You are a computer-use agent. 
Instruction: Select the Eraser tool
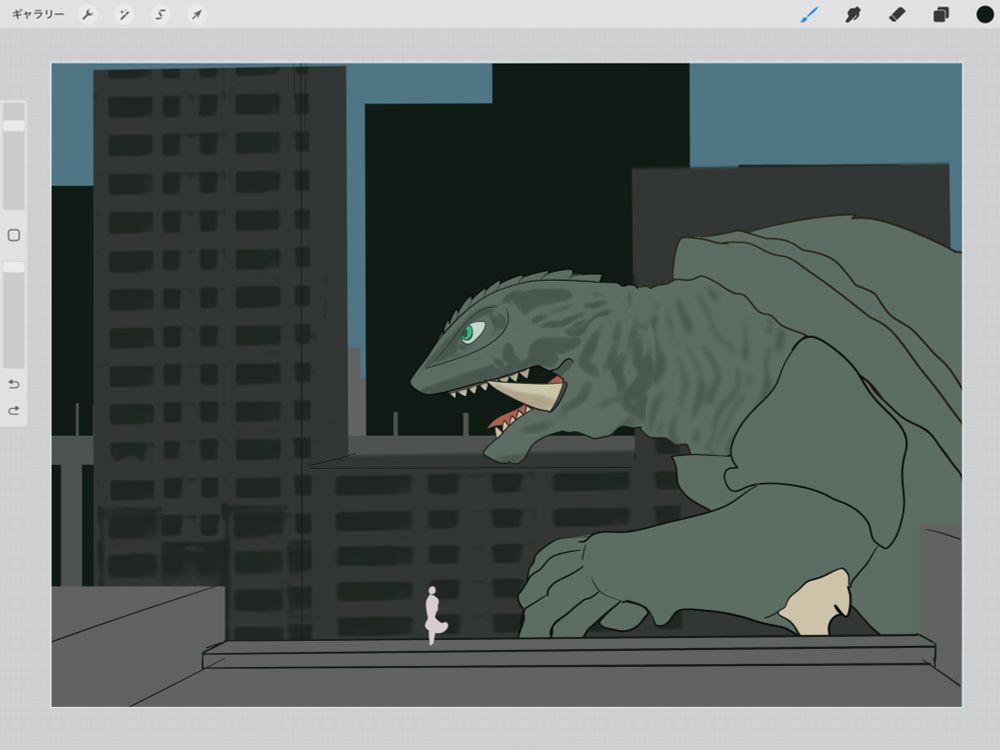(897, 15)
